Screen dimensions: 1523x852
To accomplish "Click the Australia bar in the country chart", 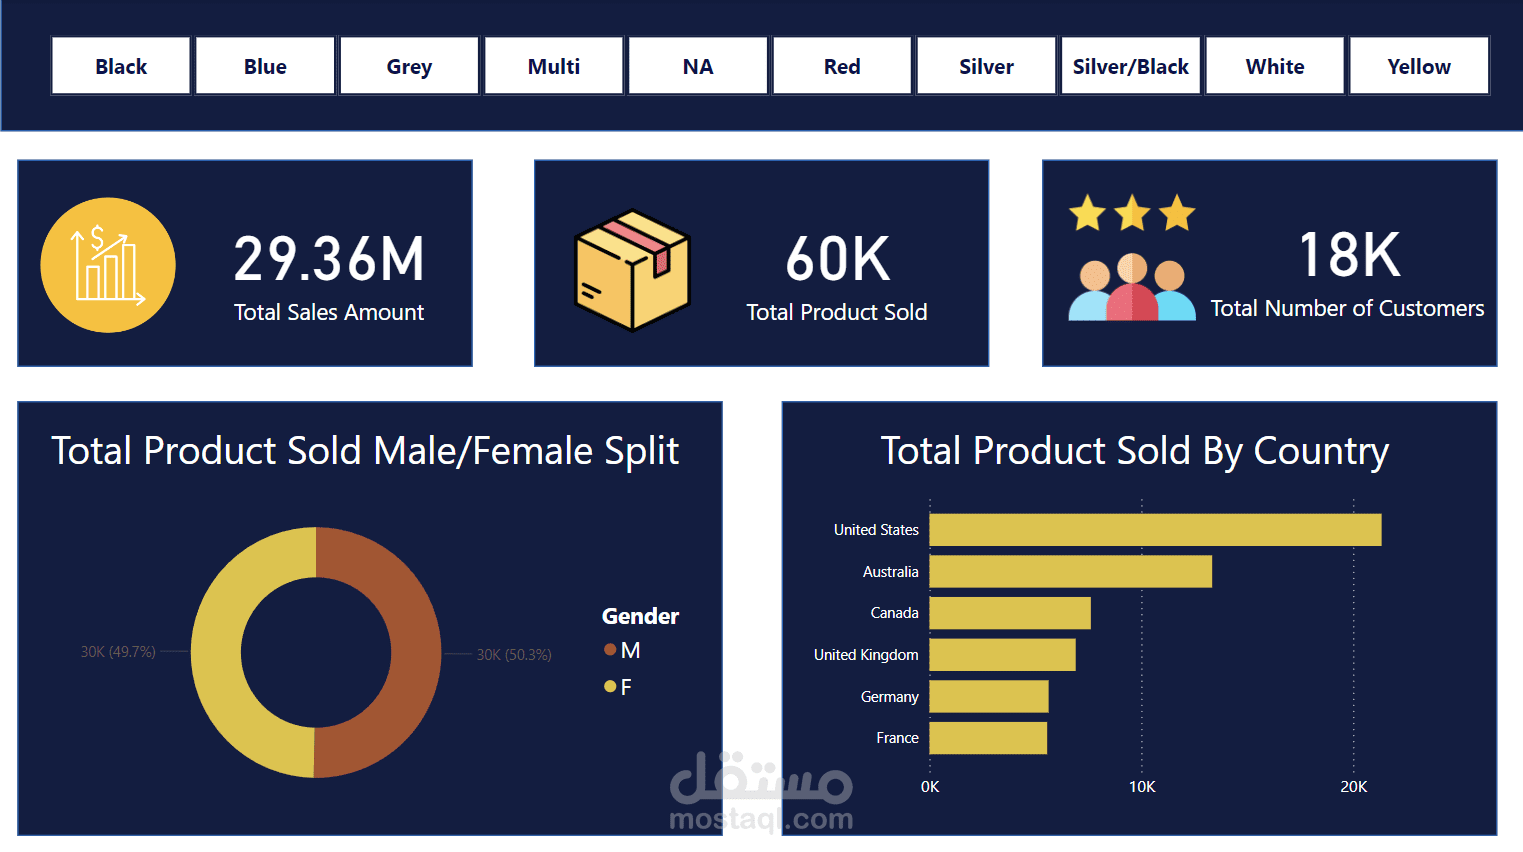I will tap(1070, 571).
